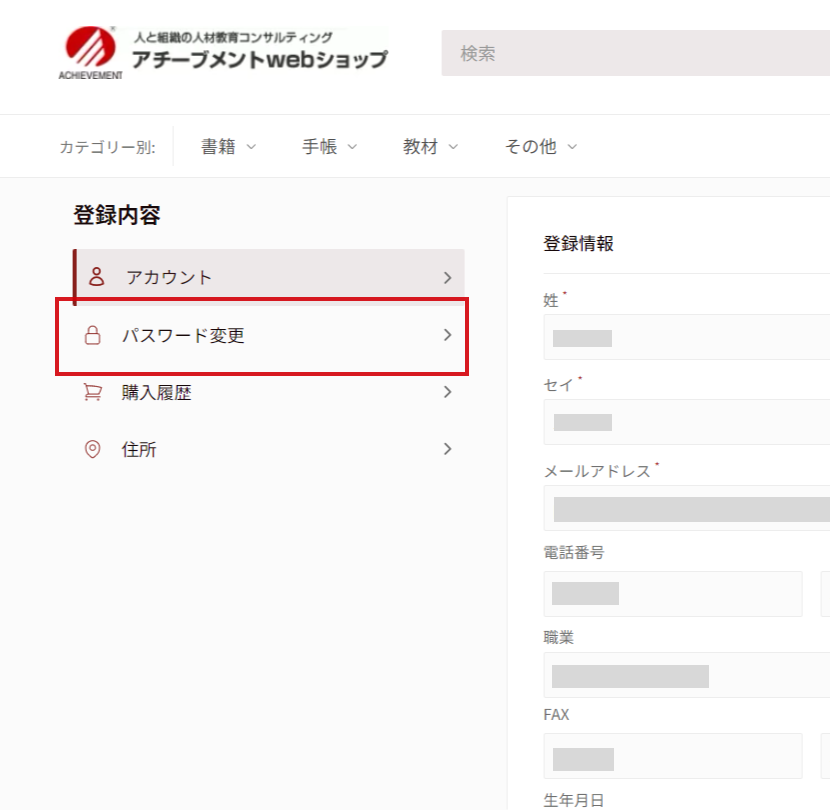Click the lock icon for パスワード変更

(x=93, y=335)
